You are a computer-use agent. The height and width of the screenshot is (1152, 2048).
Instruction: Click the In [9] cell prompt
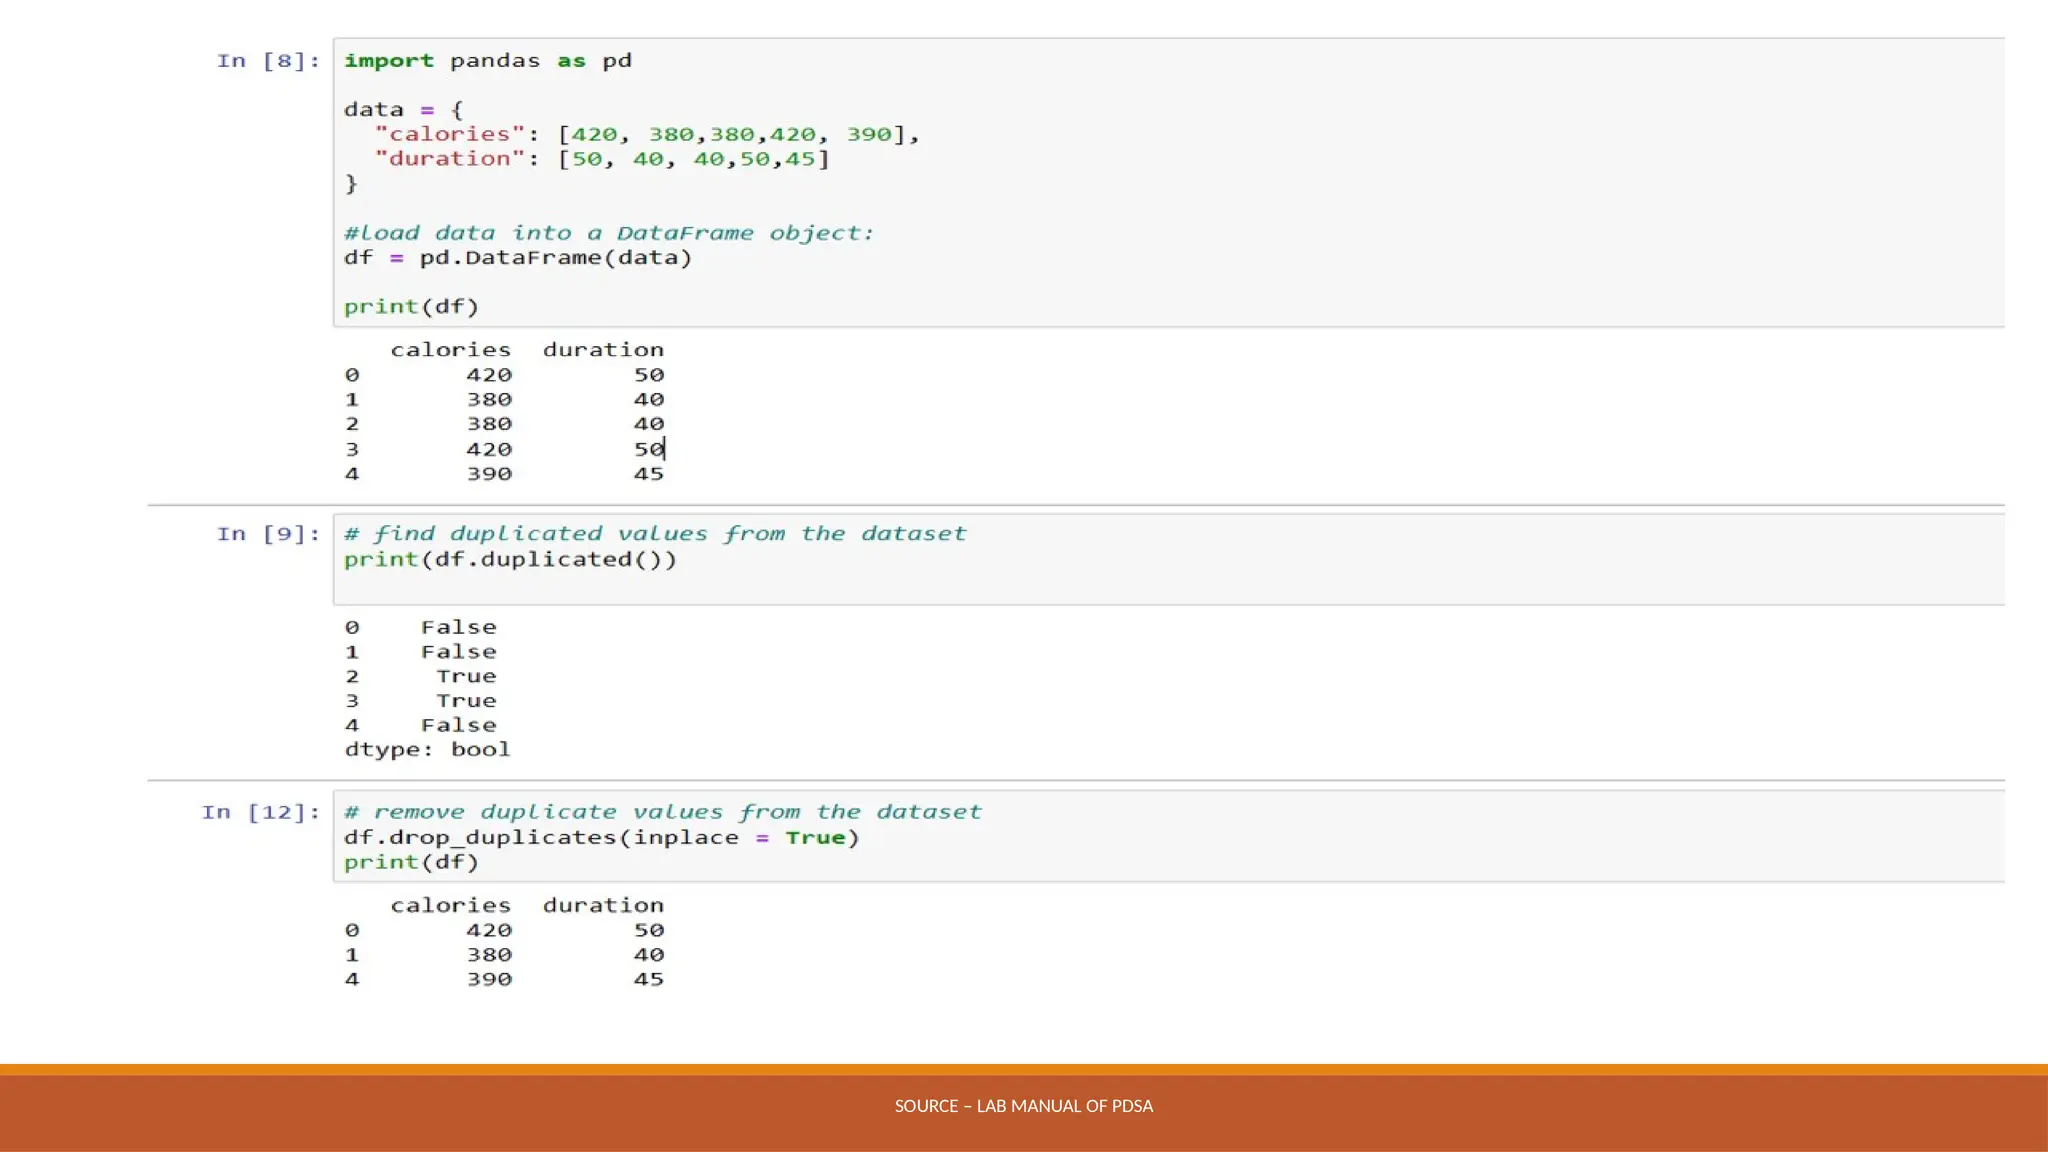pyautogui.click(x=268, y=534)
